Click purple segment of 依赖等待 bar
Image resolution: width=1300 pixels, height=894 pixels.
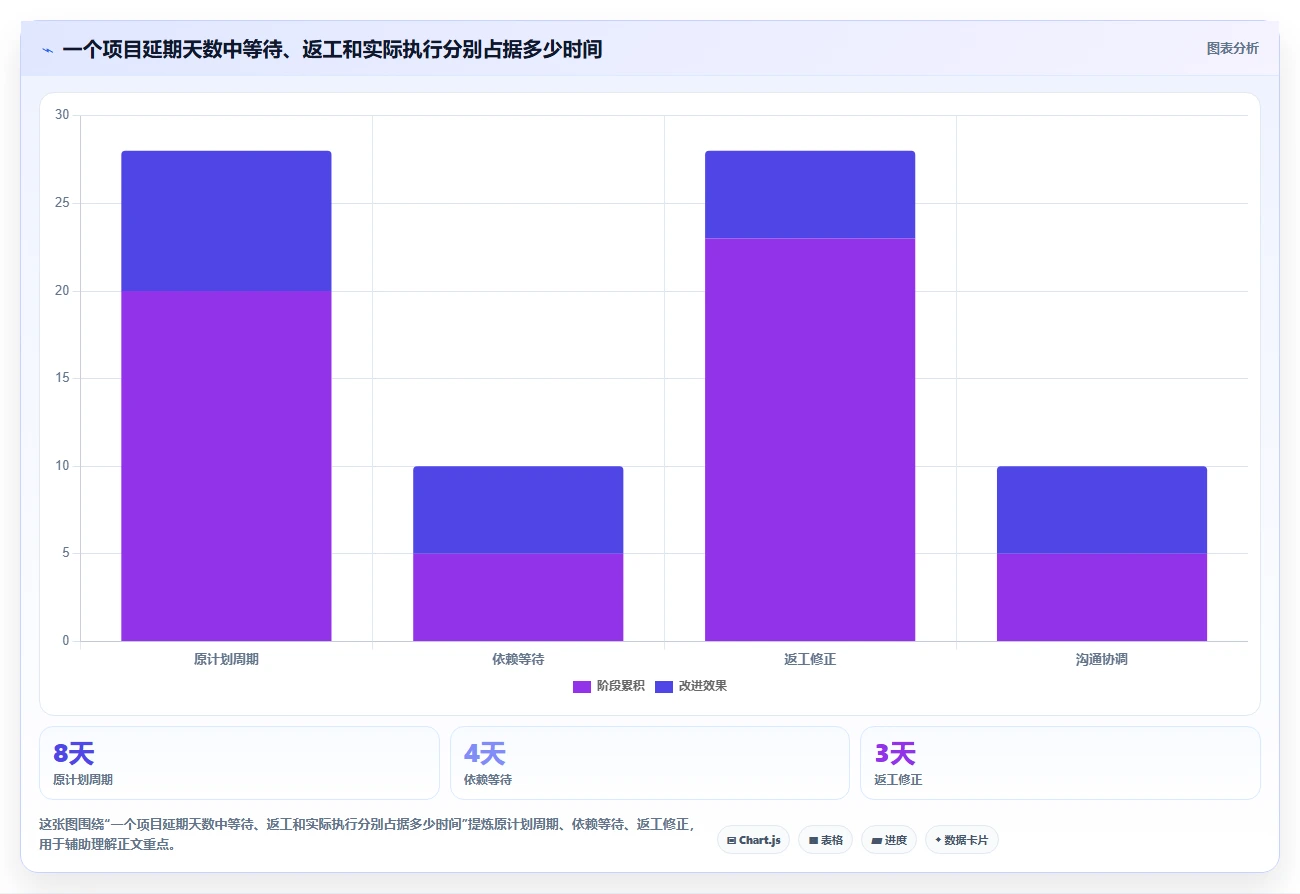point(518,597)
